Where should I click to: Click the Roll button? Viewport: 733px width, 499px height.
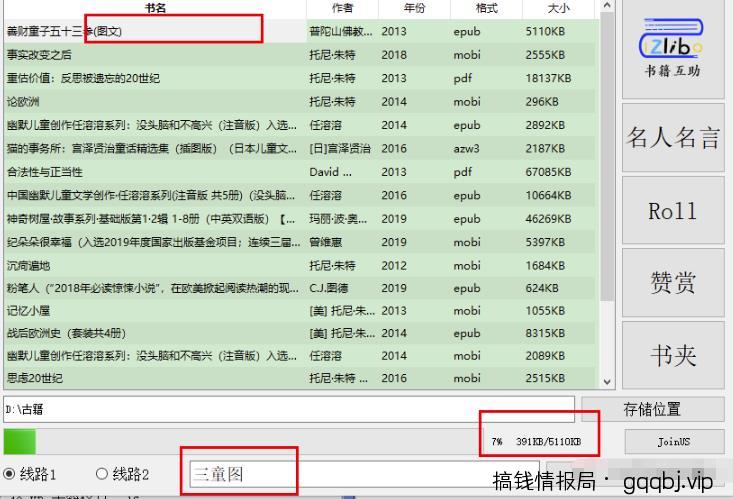tap(673, 210)
